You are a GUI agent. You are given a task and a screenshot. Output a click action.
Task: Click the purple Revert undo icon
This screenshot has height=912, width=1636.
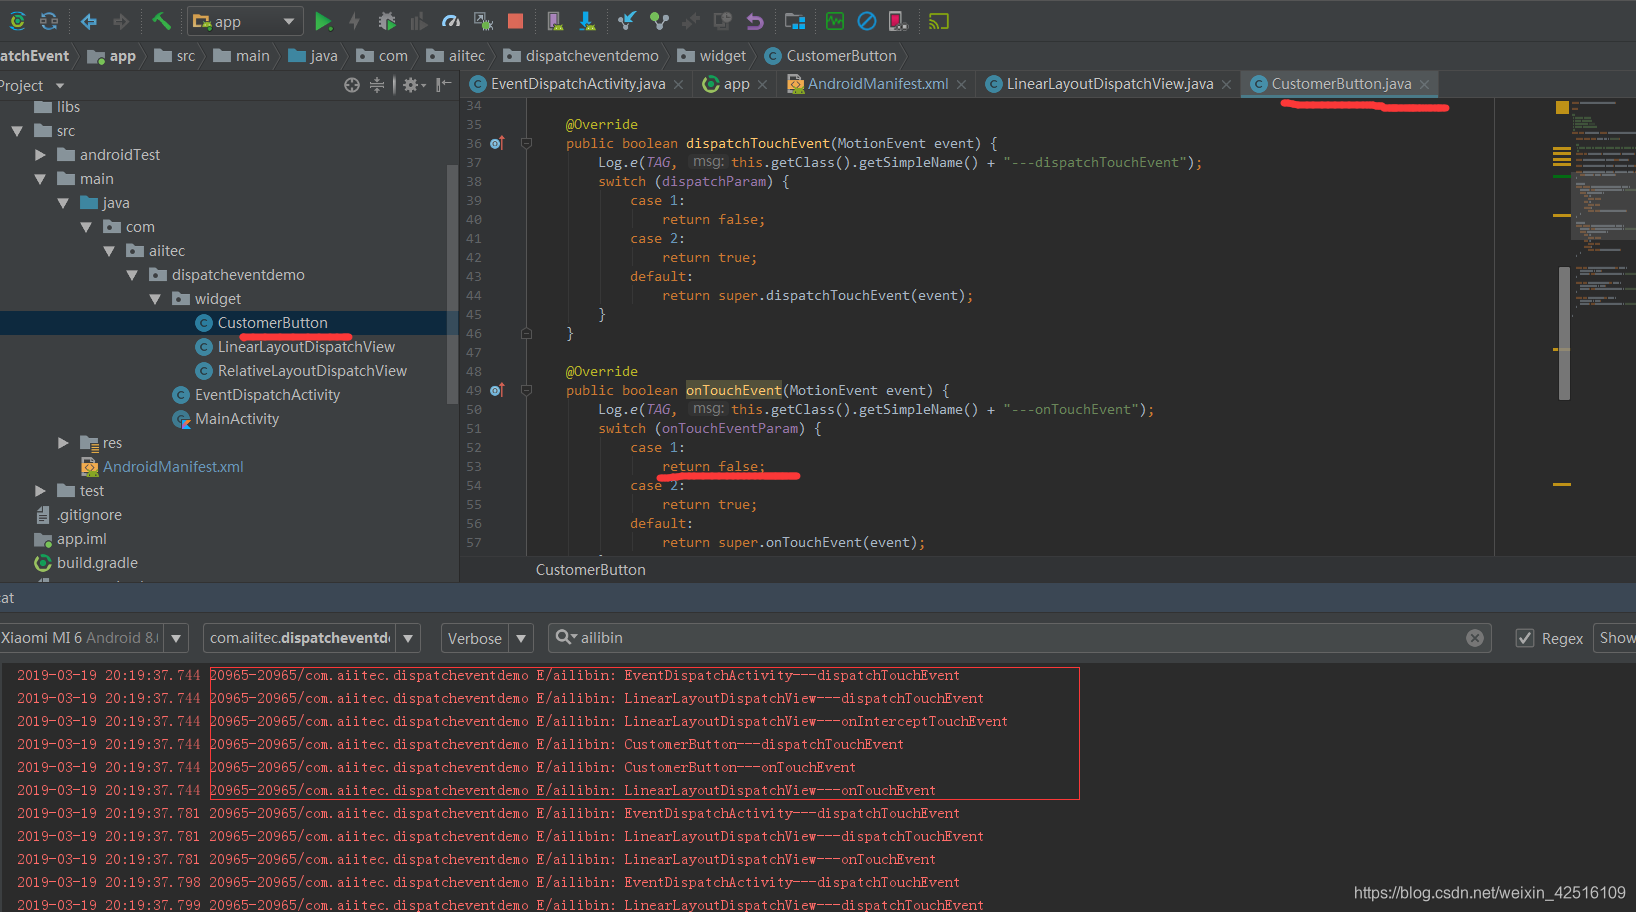coord(755,21)
